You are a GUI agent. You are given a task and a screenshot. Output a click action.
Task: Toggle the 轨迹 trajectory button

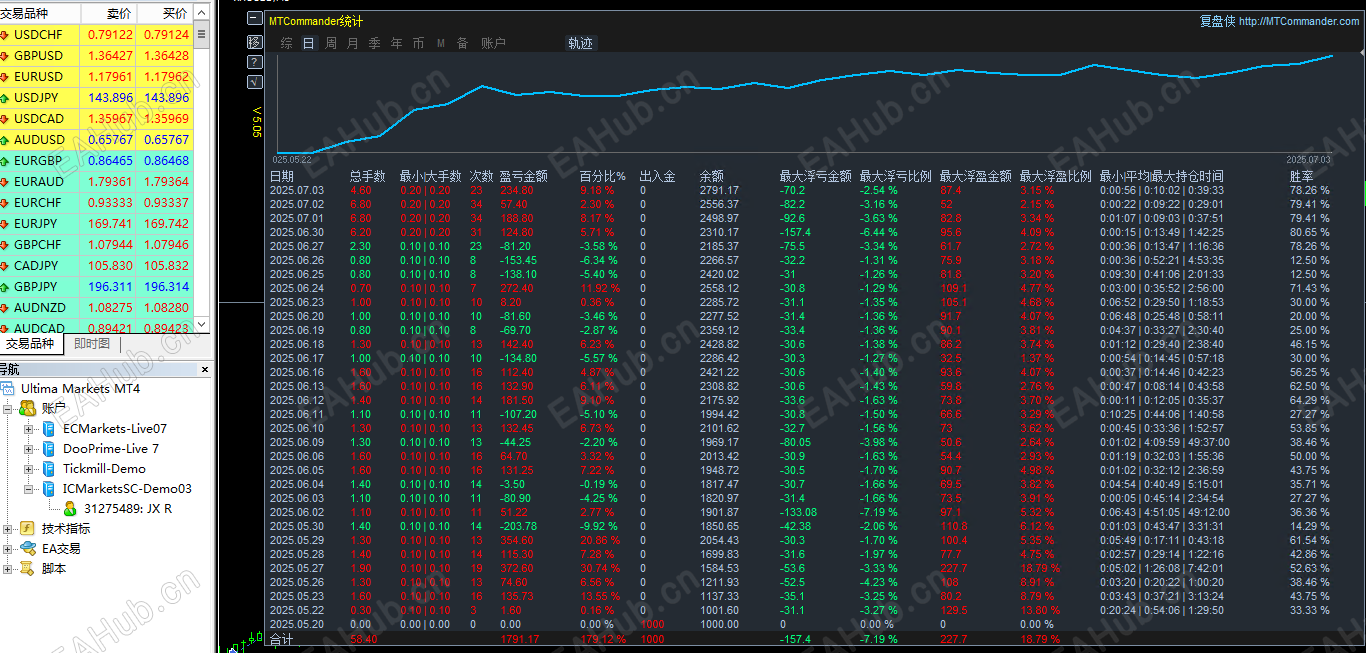580,43
